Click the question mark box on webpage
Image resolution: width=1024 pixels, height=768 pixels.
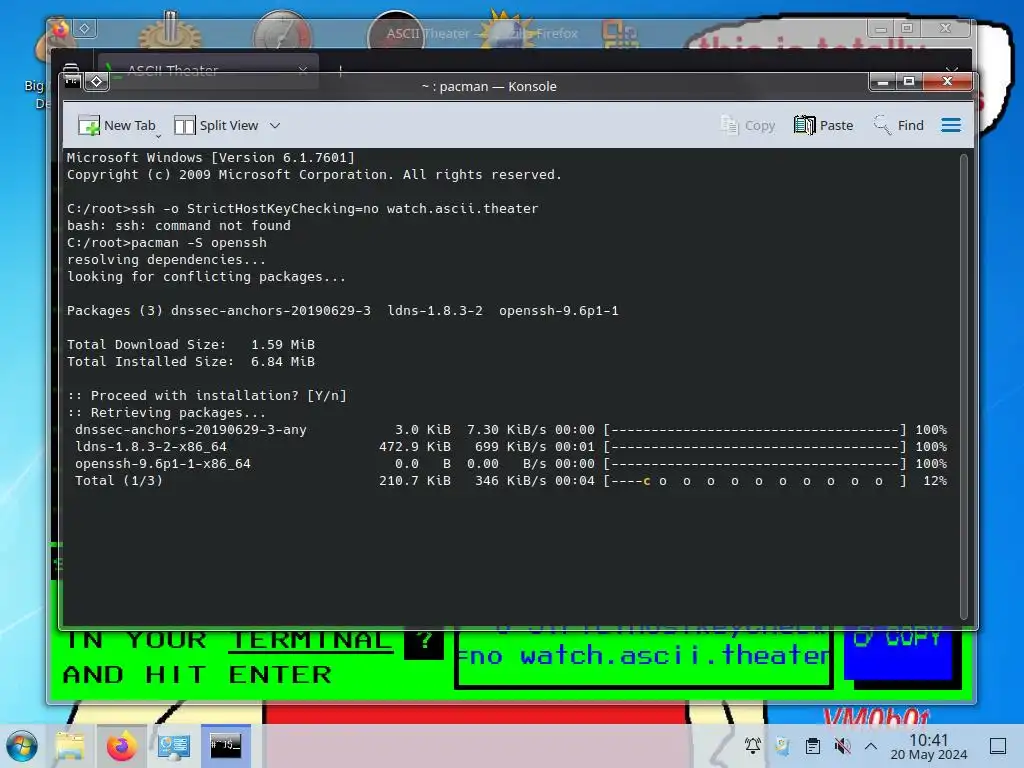(424, 644)
